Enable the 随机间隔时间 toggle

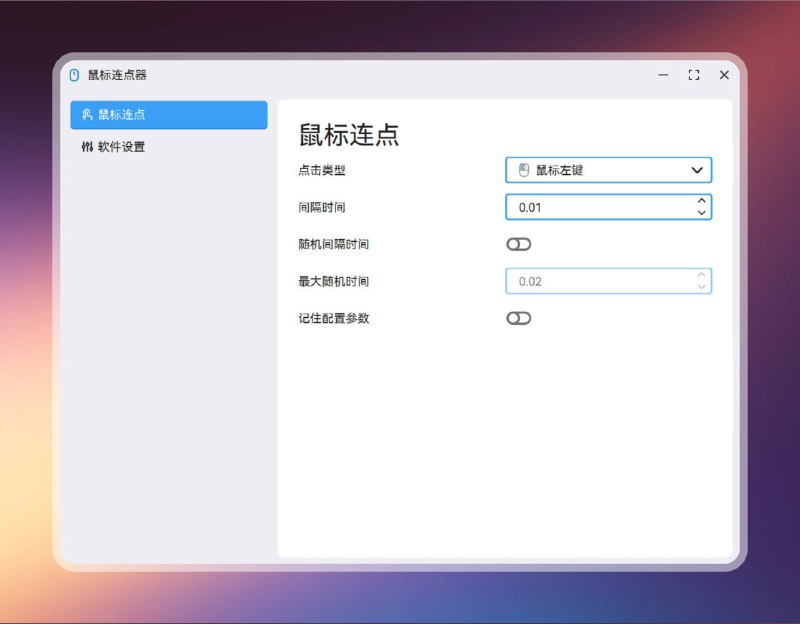click(x=519, y=244)
